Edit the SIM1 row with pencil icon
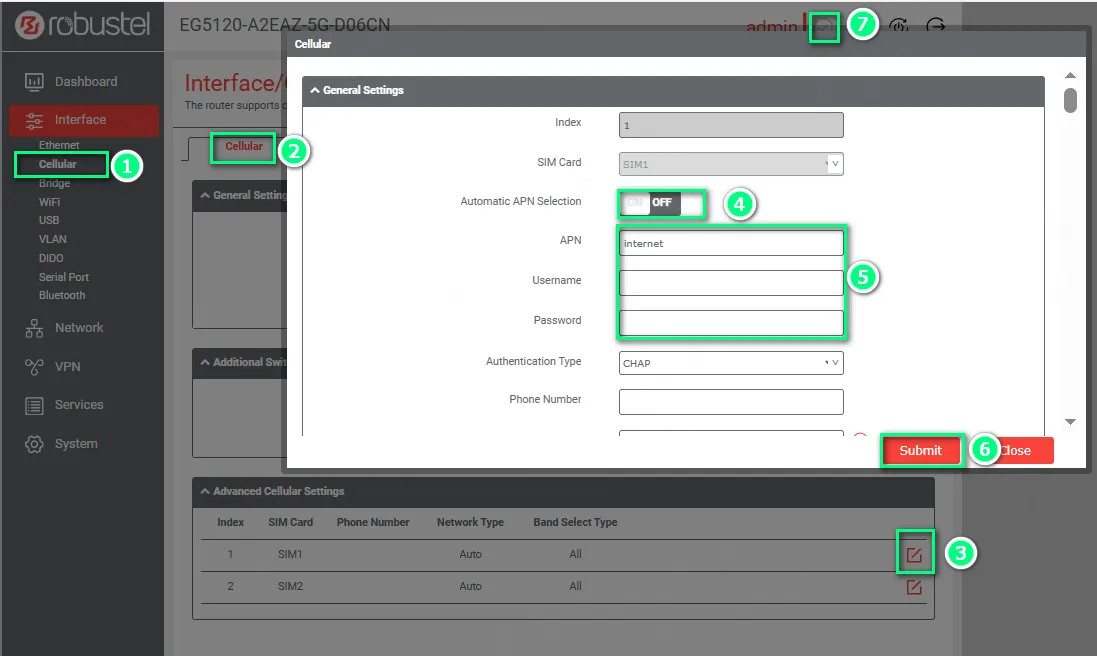The image size is (1097, 656). [914, 554]
